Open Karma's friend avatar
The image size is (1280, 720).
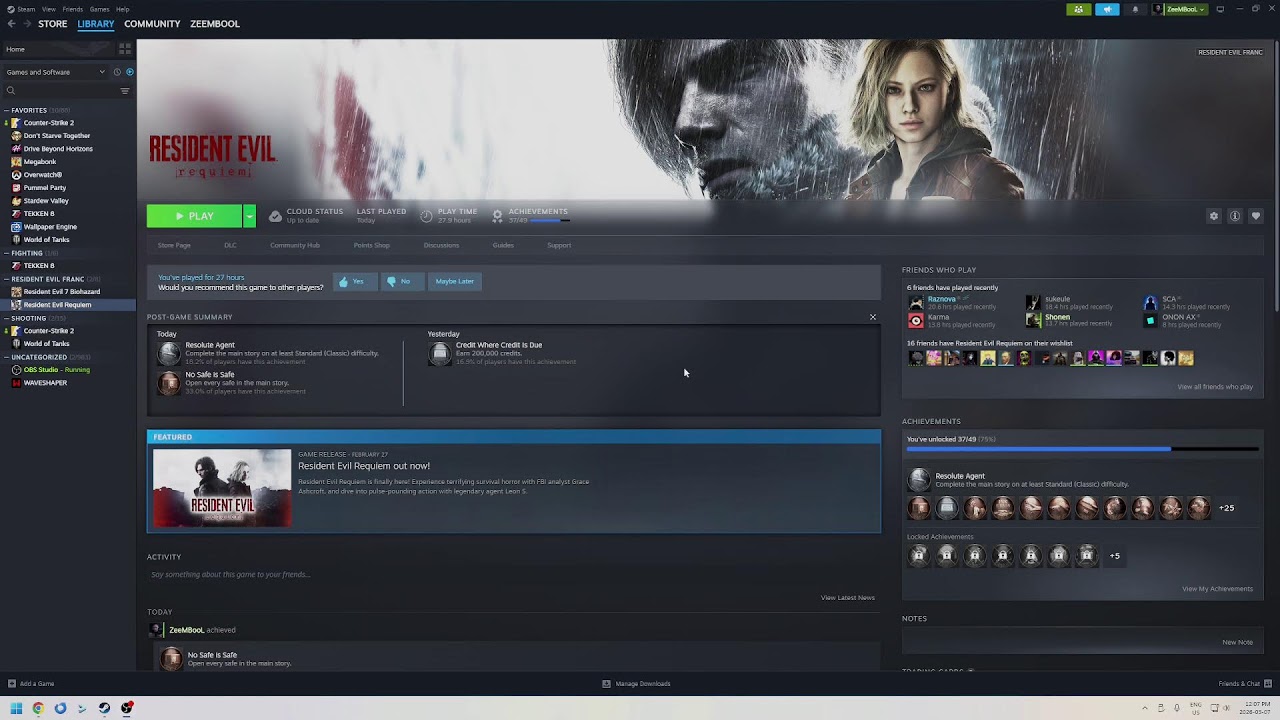coord(915,321)
